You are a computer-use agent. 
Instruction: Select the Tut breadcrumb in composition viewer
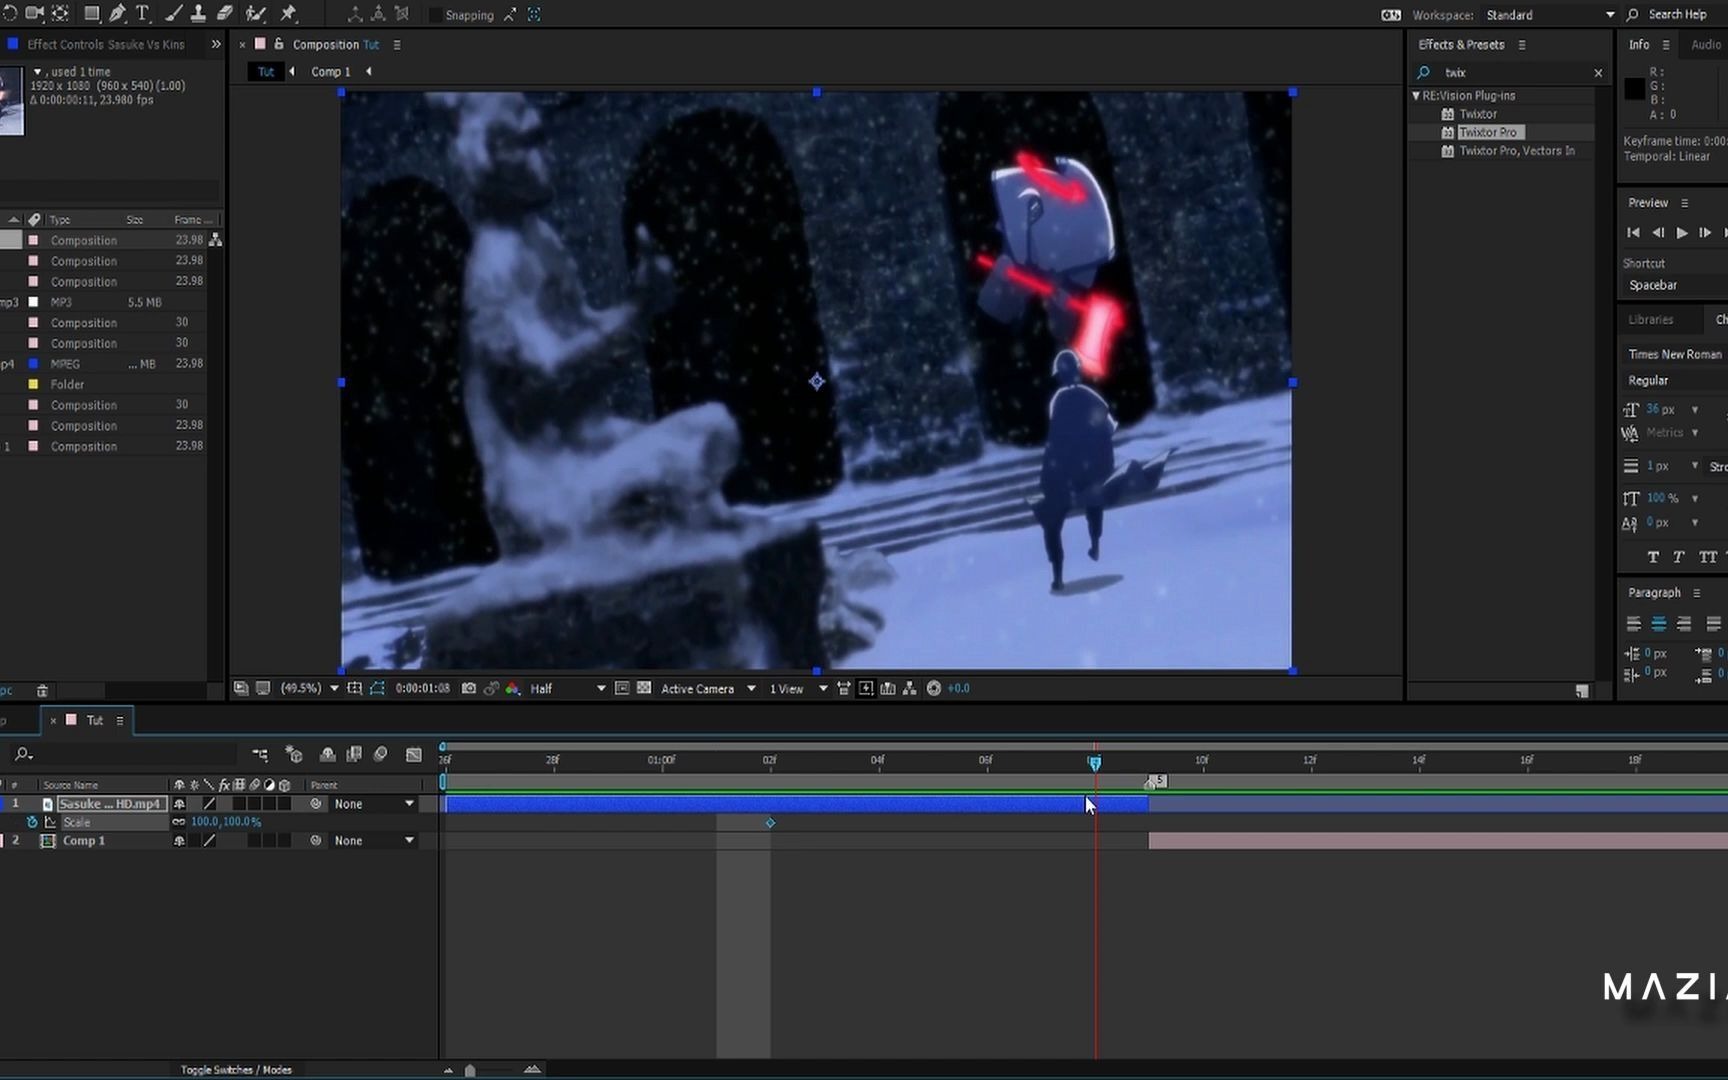(x=266, y=71)
